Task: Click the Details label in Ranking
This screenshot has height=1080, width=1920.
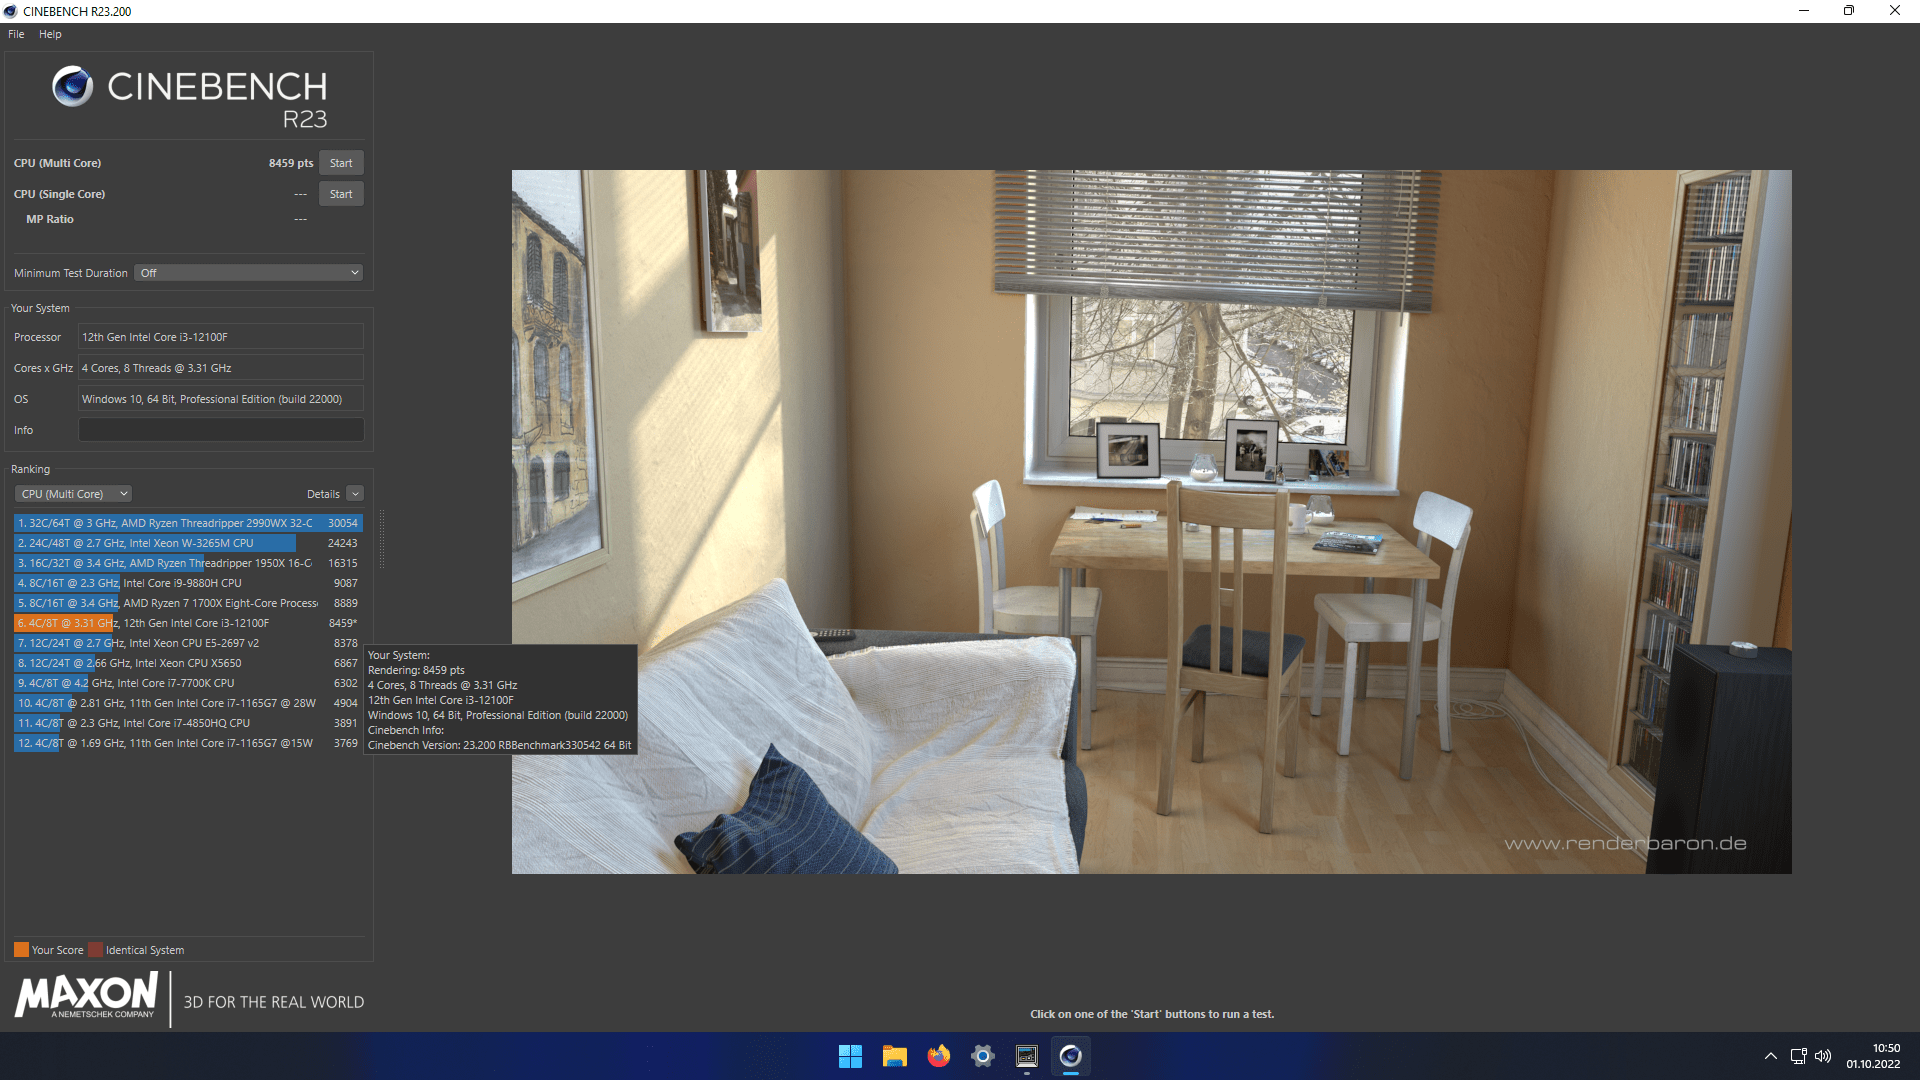Action: [x=323, y=494]
